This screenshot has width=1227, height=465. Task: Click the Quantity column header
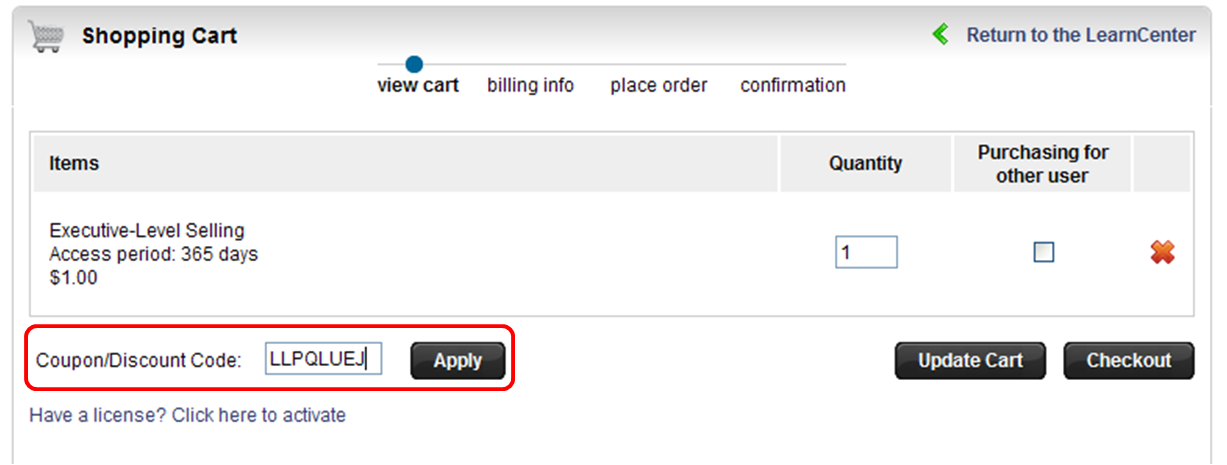click(x=866, y=163)
